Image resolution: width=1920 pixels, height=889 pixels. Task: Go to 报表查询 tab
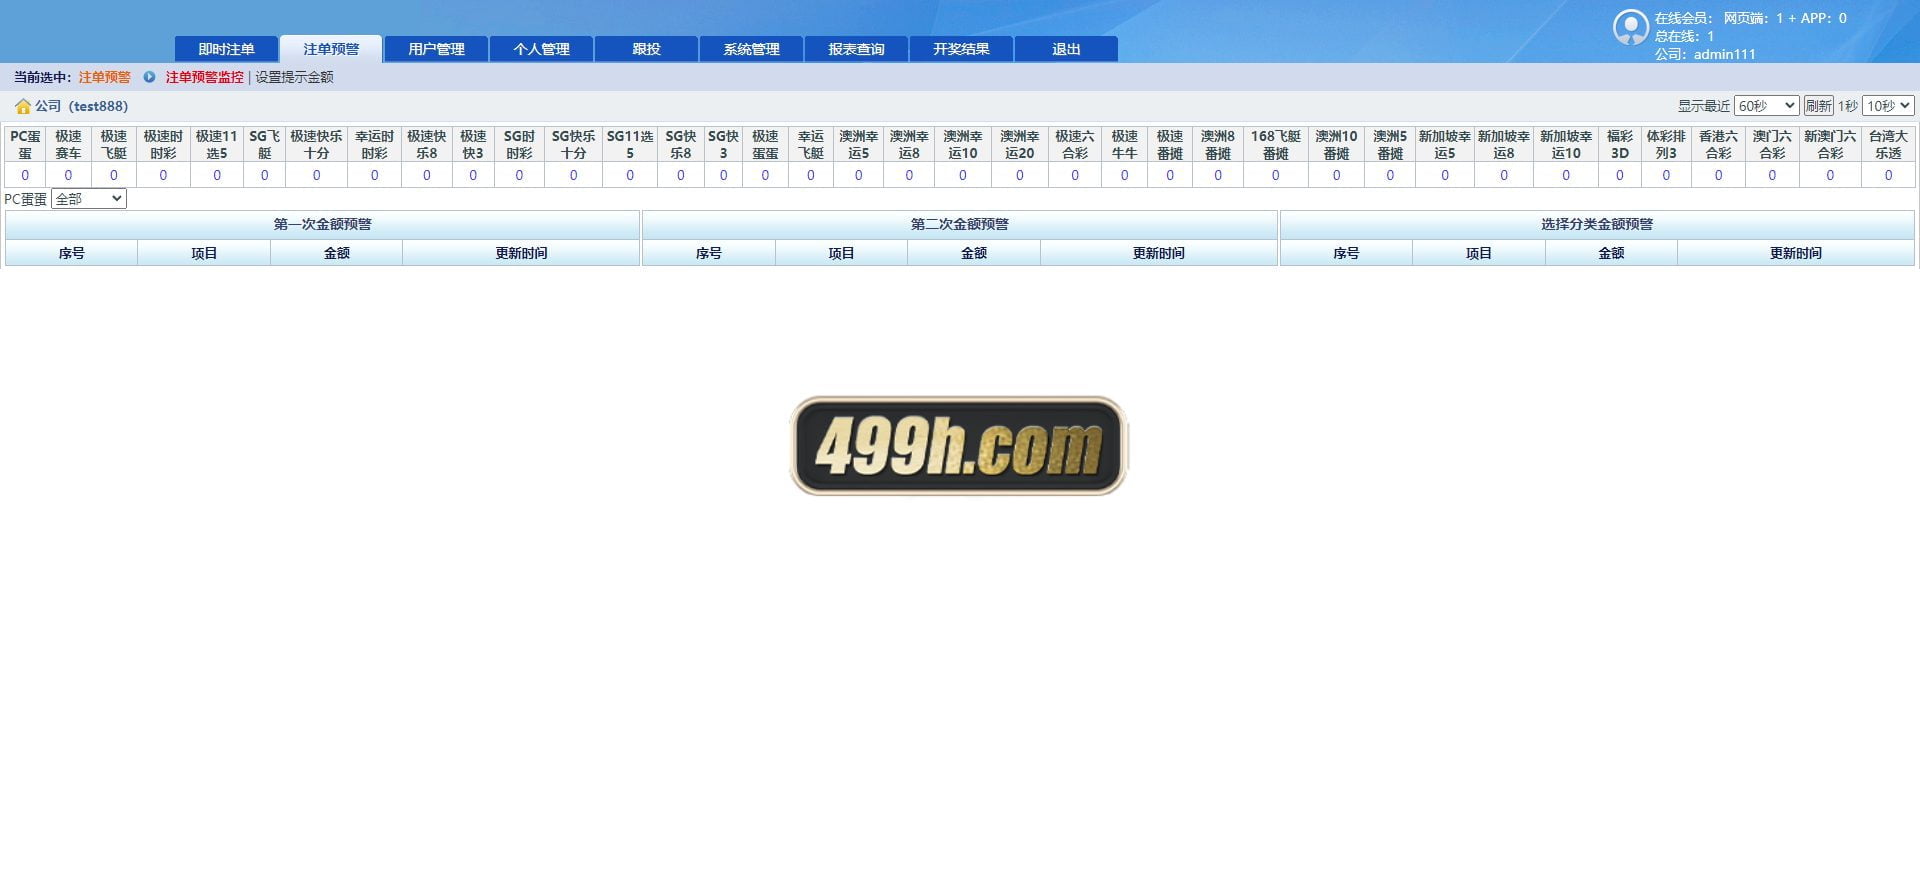point(856,49)
